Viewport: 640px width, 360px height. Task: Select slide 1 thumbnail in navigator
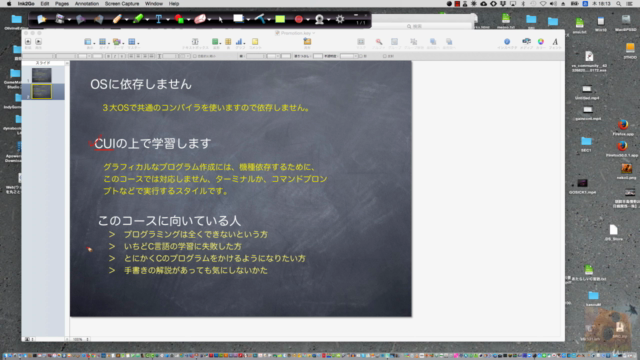pos(42,75)
